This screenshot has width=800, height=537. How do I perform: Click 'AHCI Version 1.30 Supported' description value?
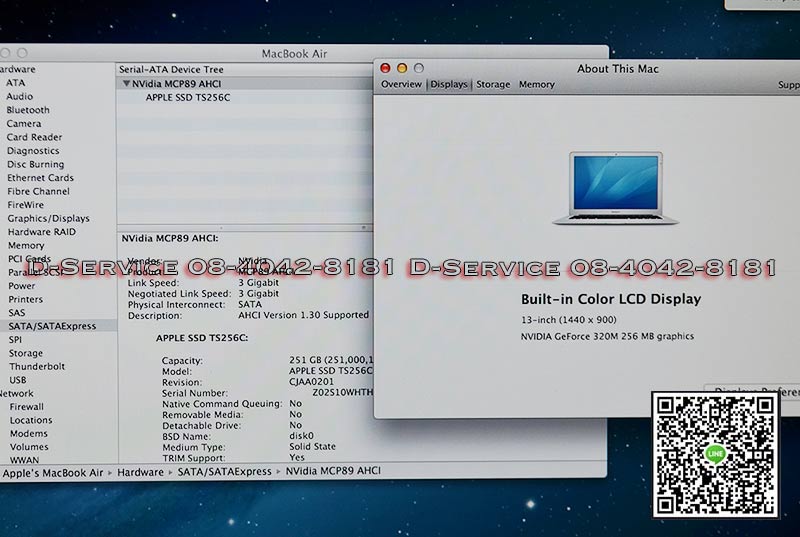[303, 315]
